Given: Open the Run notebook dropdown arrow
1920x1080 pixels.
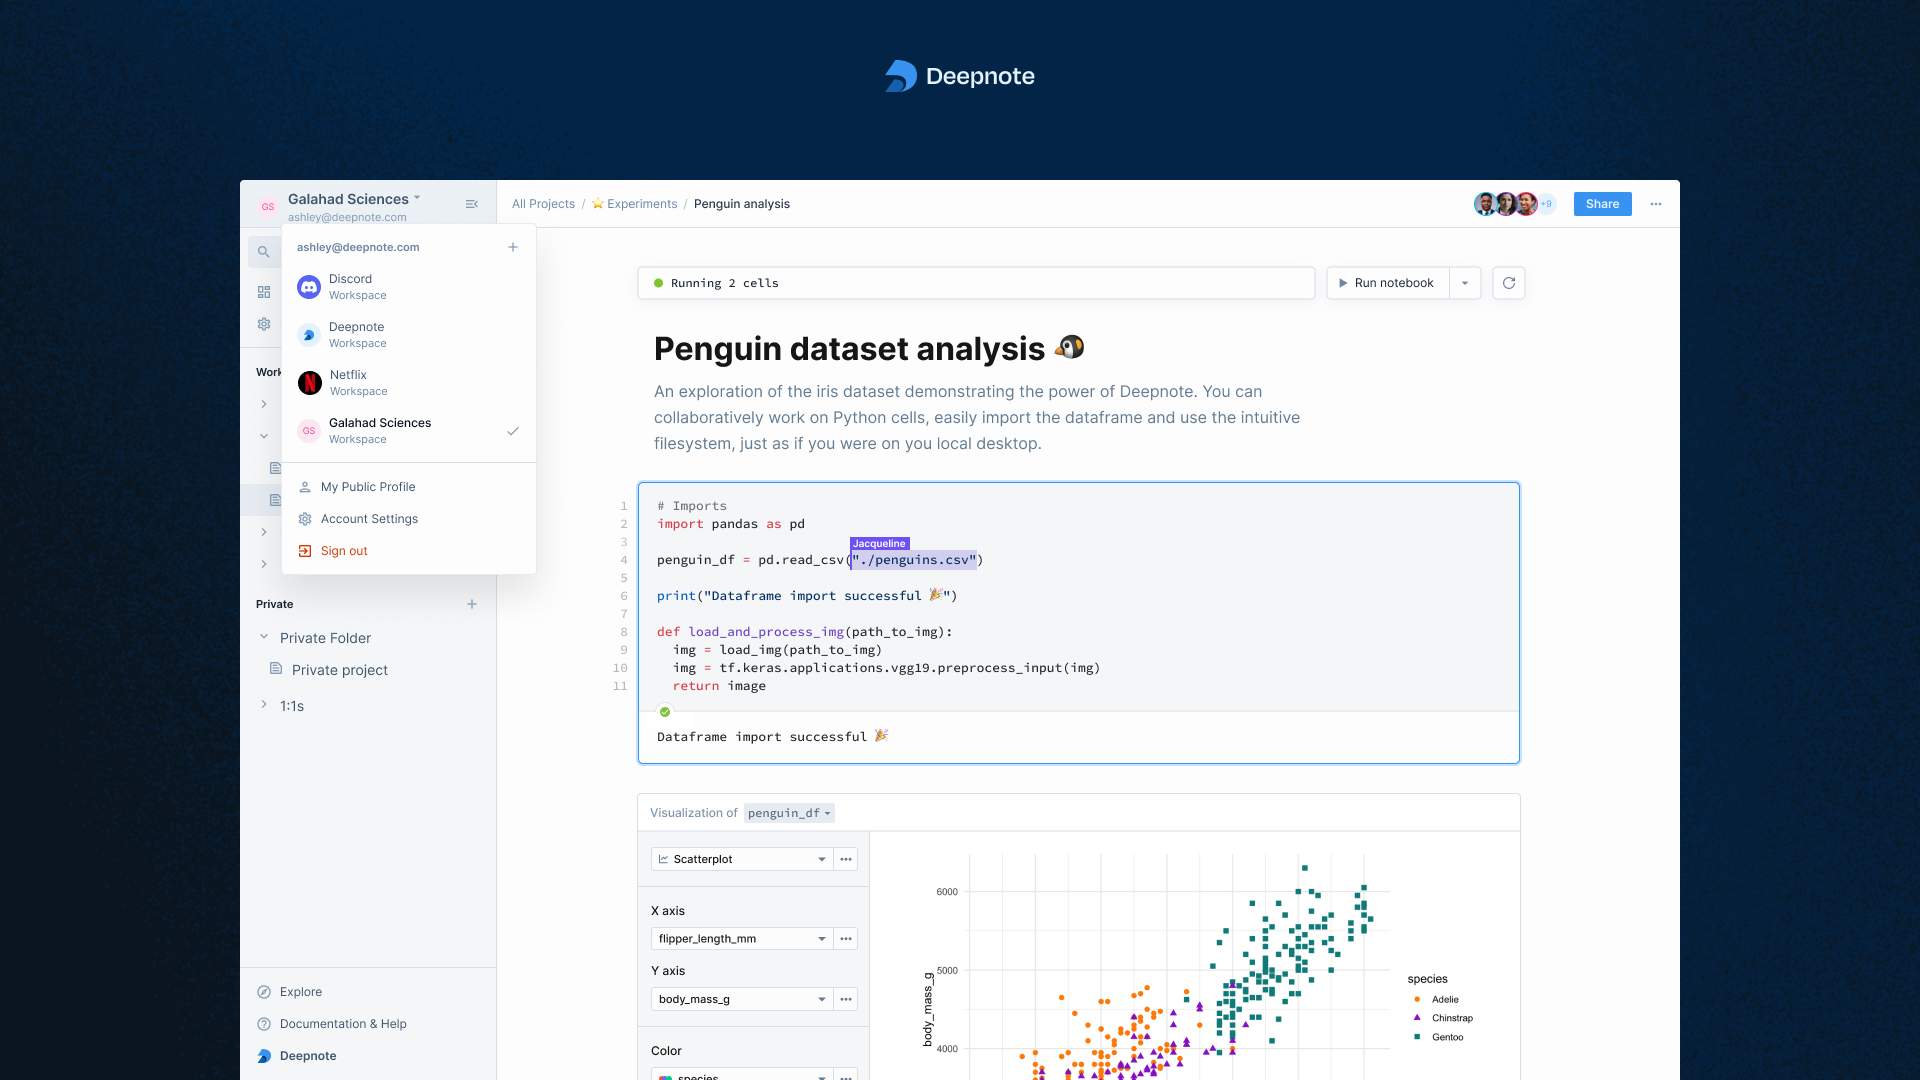Looking at the screenshot, I should point(1465,283).
